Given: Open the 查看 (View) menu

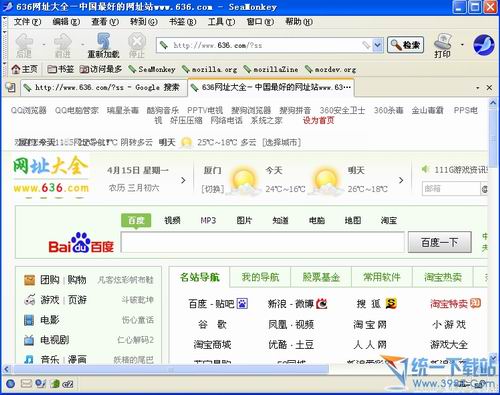Looking at the screenshot, I should click(x=105, y=22).
